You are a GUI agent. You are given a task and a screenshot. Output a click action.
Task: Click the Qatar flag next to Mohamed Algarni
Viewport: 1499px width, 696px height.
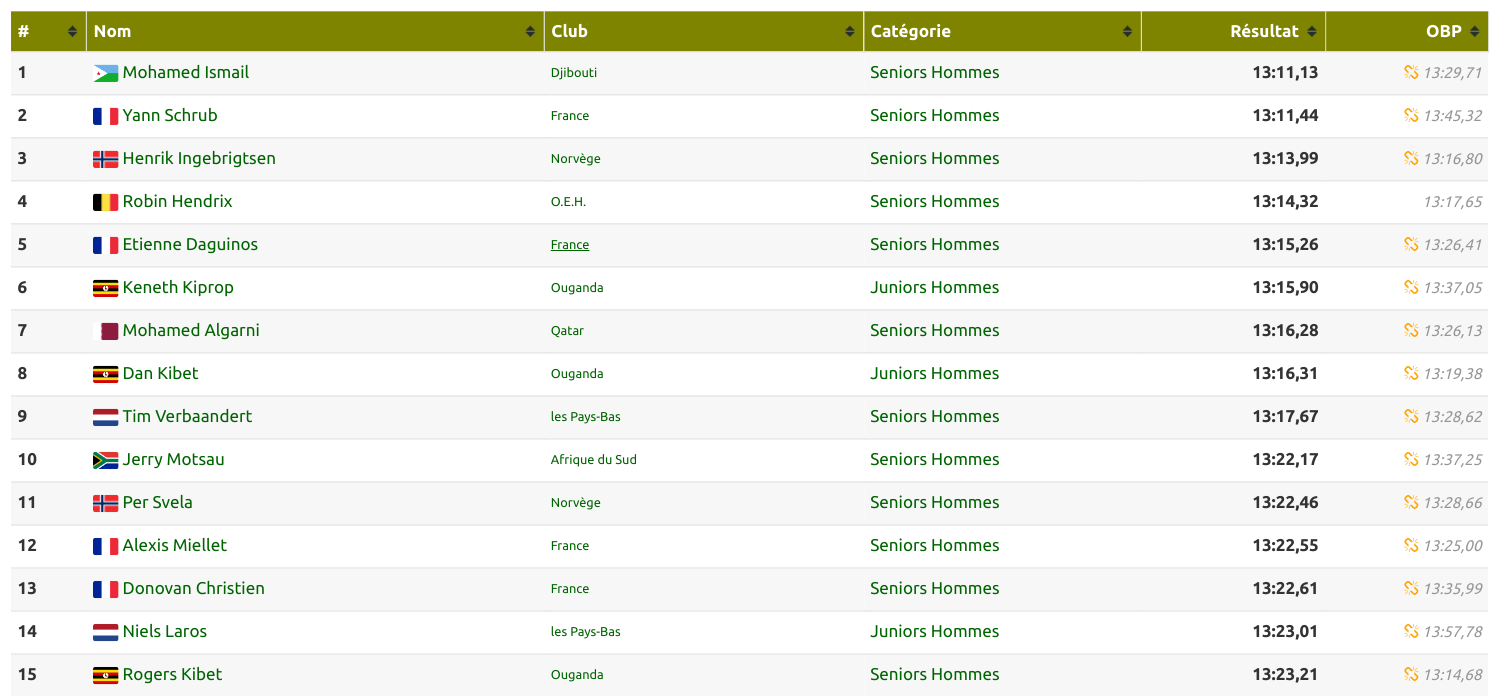(105, 331)
